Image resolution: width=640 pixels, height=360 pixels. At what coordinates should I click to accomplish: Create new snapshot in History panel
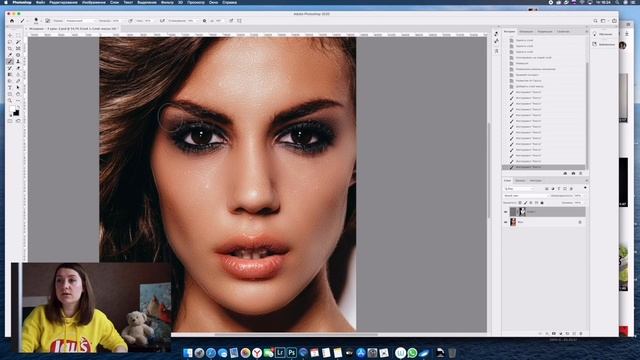[573, 173]
